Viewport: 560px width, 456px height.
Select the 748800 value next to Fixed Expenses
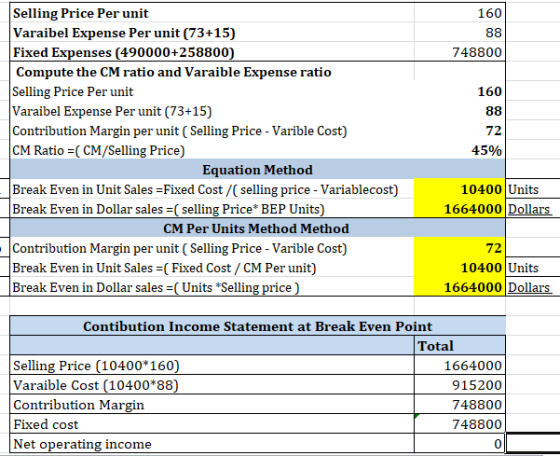tap(460, 52)
